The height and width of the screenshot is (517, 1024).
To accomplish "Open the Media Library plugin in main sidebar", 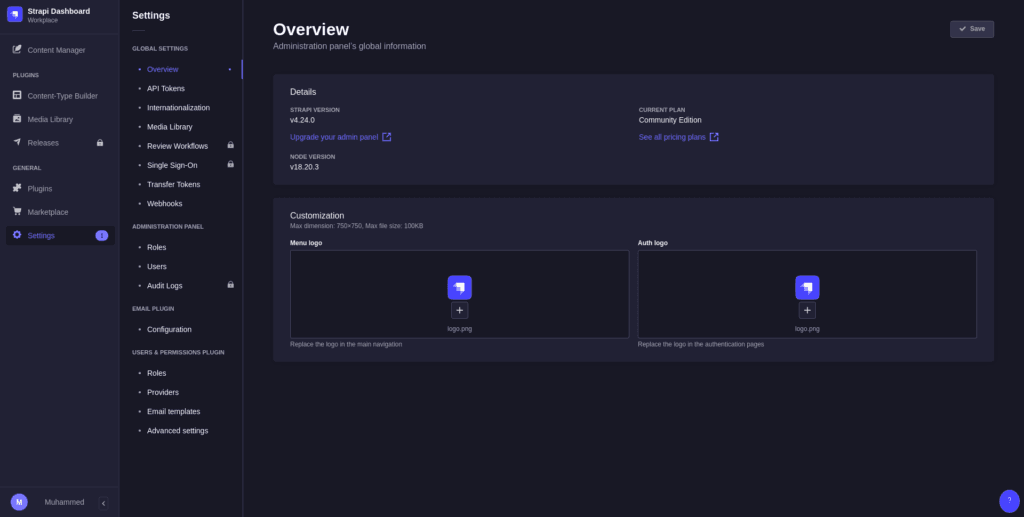I will pyautogui.click(x=50, y=119).
